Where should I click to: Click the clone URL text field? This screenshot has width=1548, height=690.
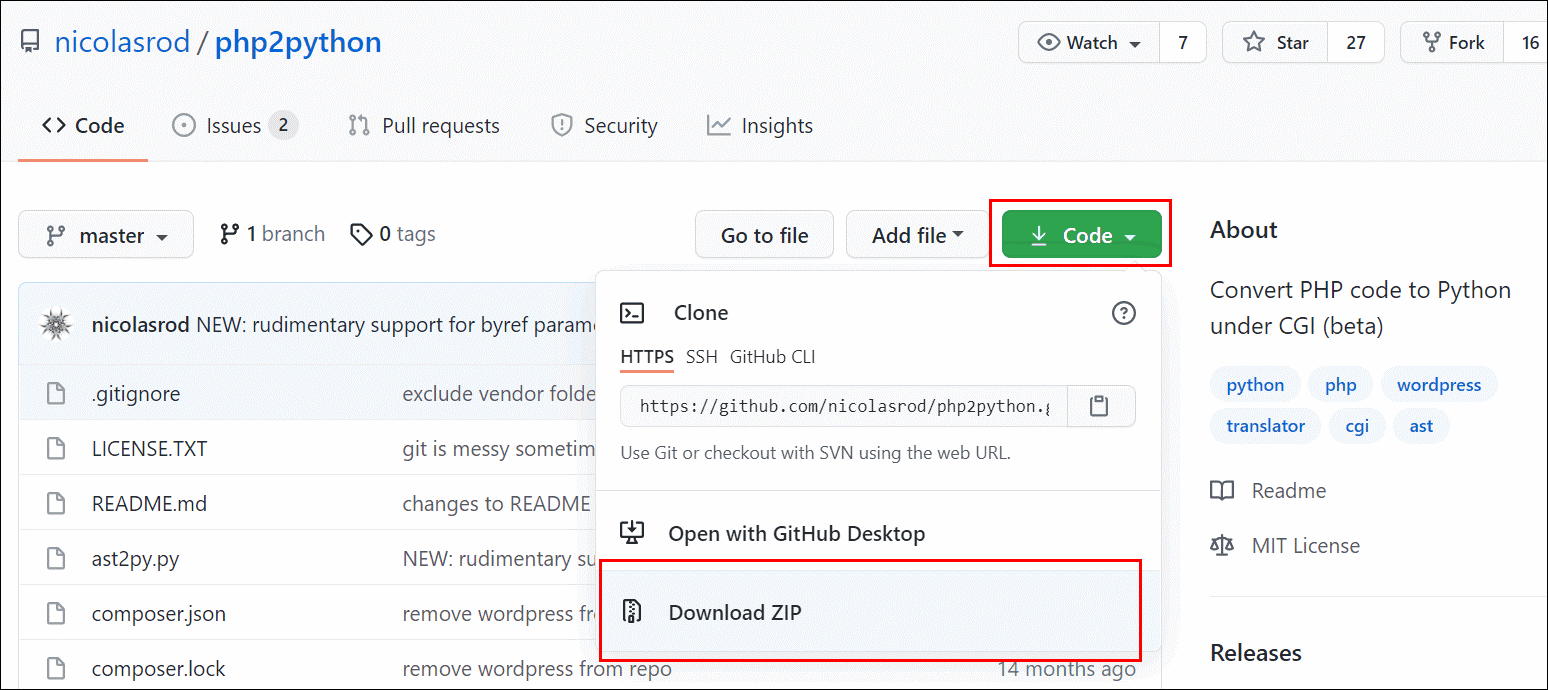(x=844, y=406)
